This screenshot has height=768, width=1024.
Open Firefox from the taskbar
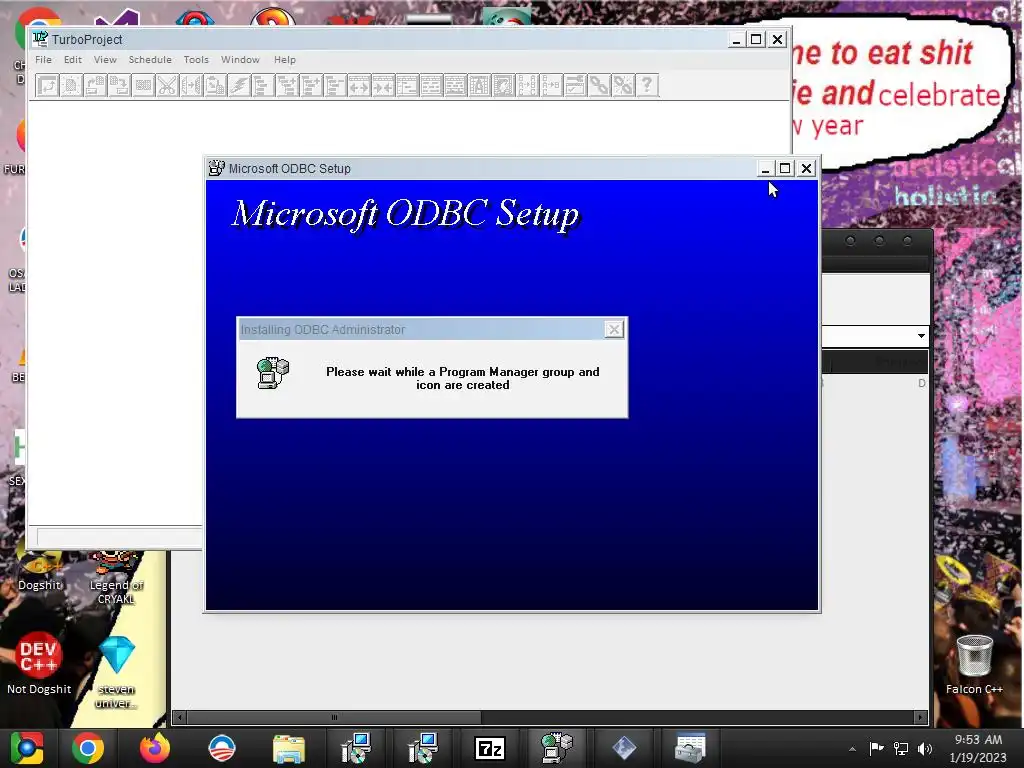coord(155,748)
